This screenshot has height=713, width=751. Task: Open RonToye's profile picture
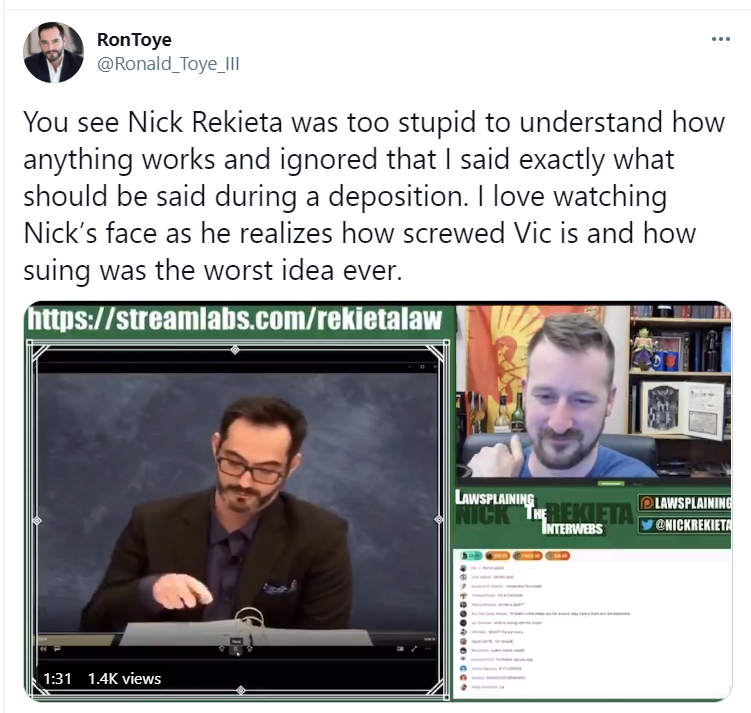pos(53,52)
